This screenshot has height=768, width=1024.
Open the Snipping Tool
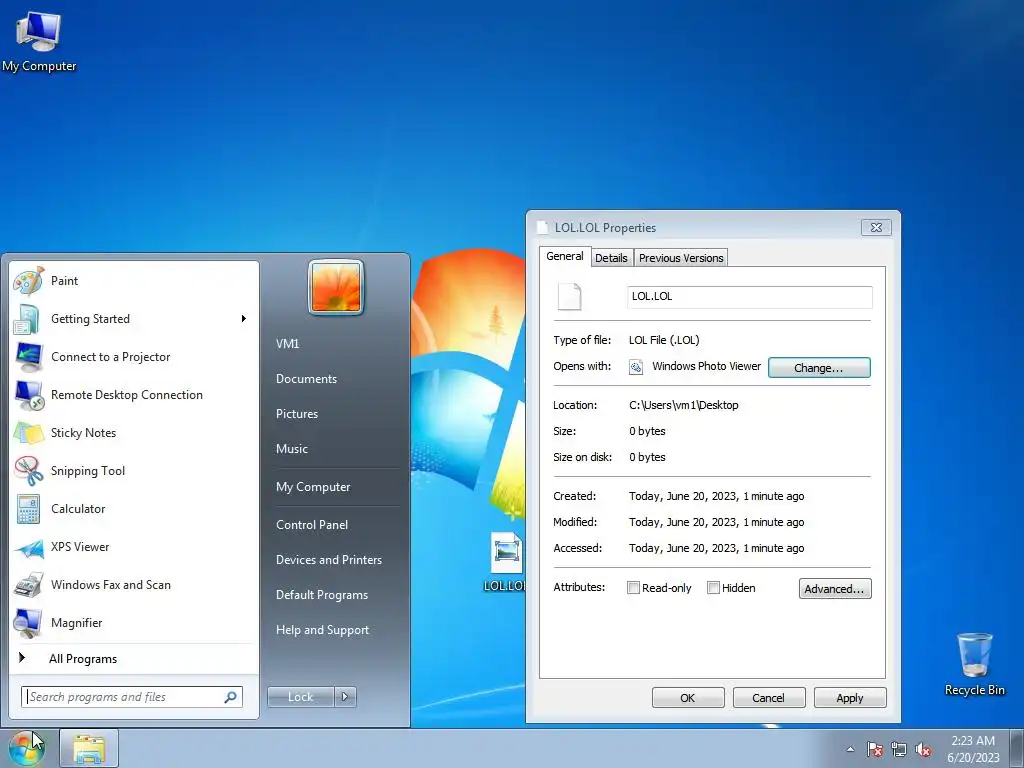click(134, 471)
